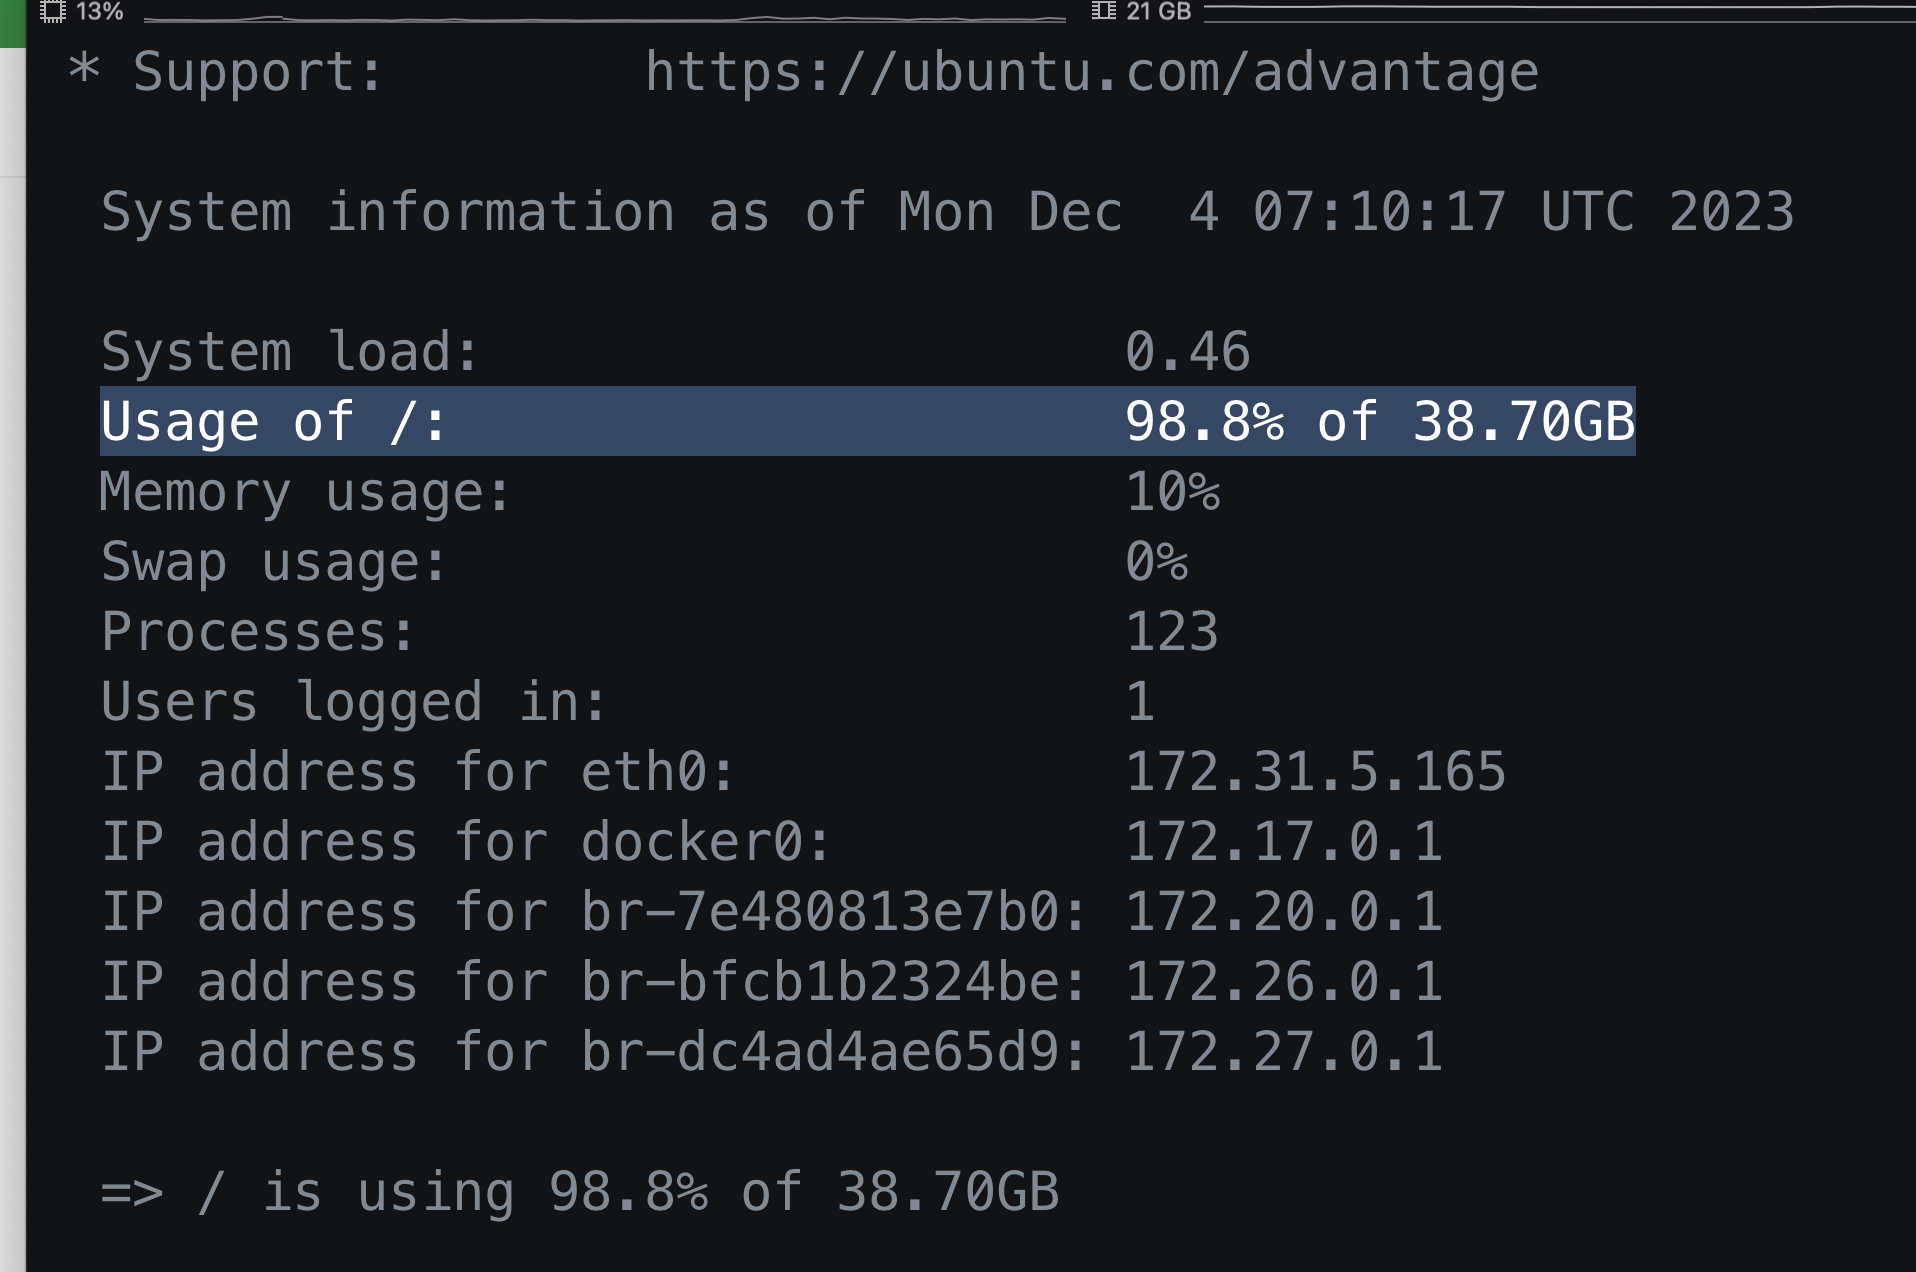Click the highlighted 'Usage of /:' line
The width and height of the screenshot is (1916, 1272).
(x=274, y=421)
